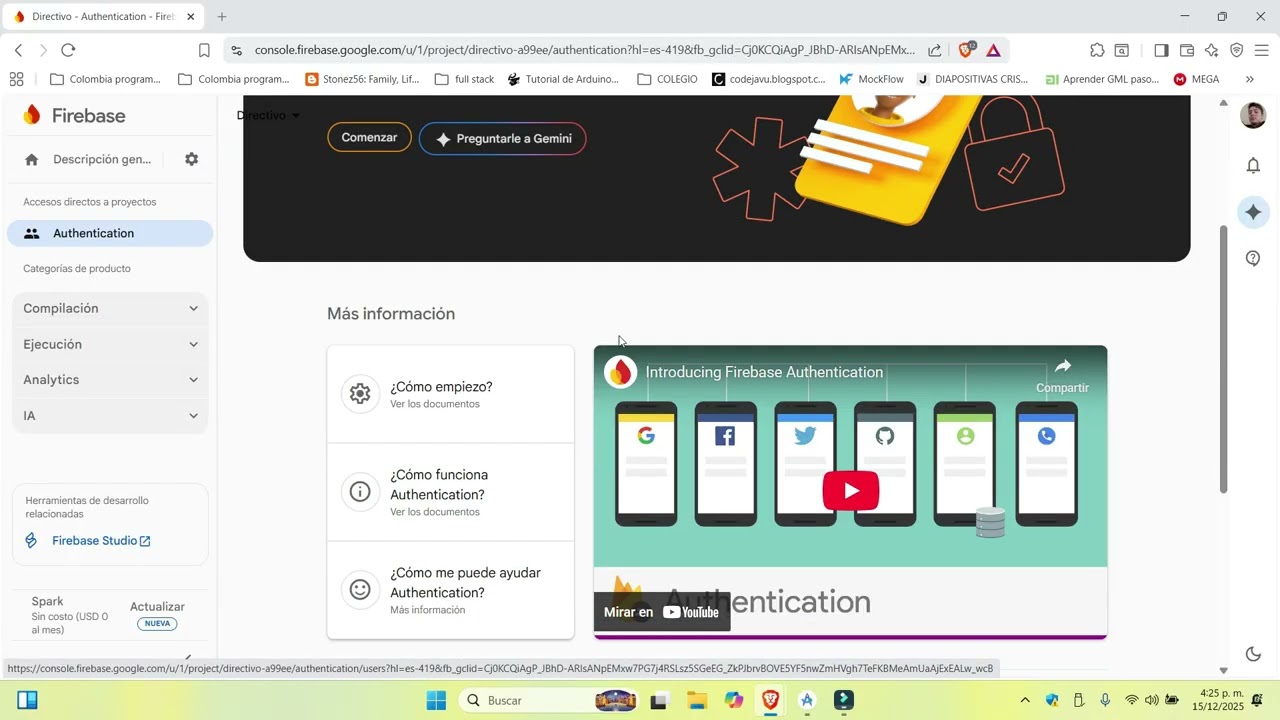Open Brave Shields icon in address bar
This screenshot has width=1280, height=720.
click(967, 50)
